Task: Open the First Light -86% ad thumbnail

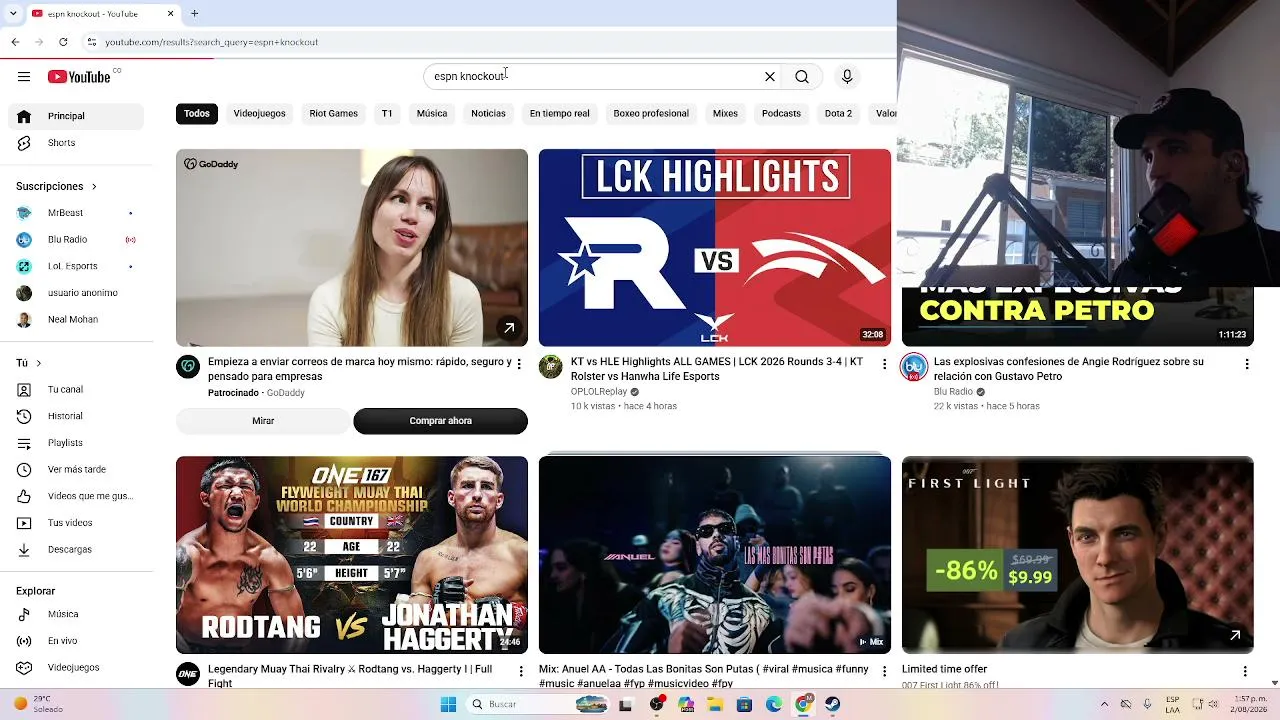Action: 1078,555
